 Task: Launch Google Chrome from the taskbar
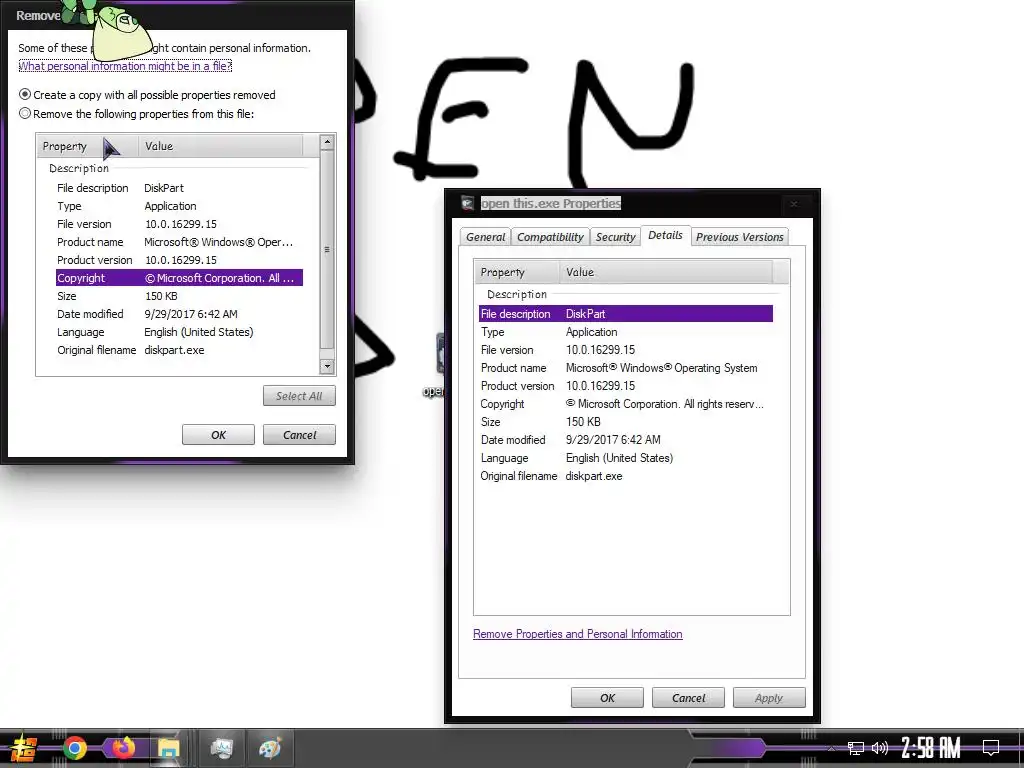pyautogui.click(x=74, y=748)
